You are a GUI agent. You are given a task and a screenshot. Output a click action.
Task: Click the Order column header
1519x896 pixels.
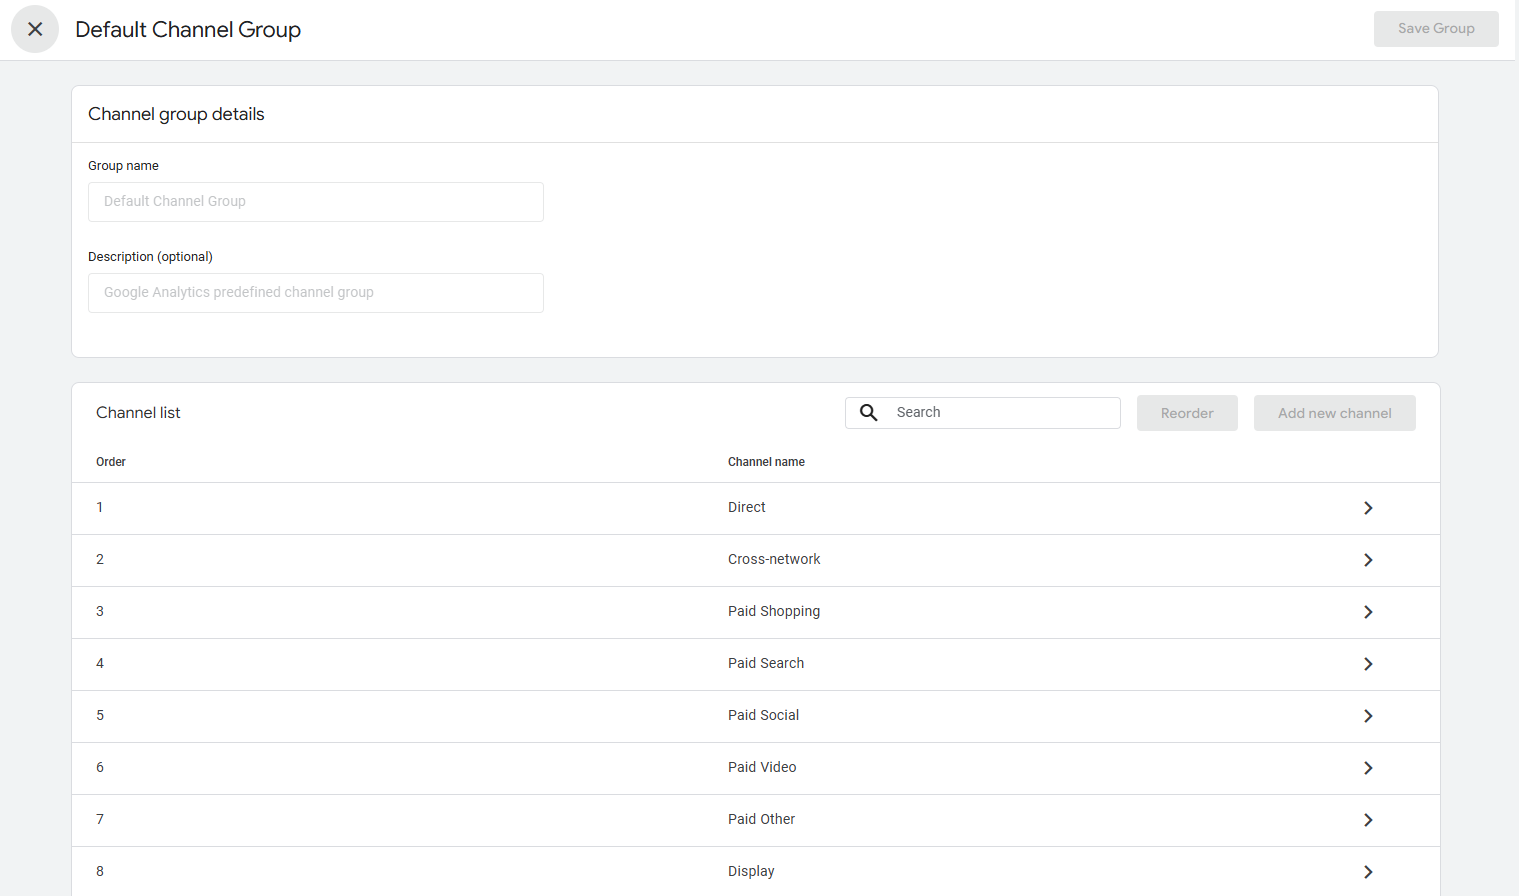111,462
